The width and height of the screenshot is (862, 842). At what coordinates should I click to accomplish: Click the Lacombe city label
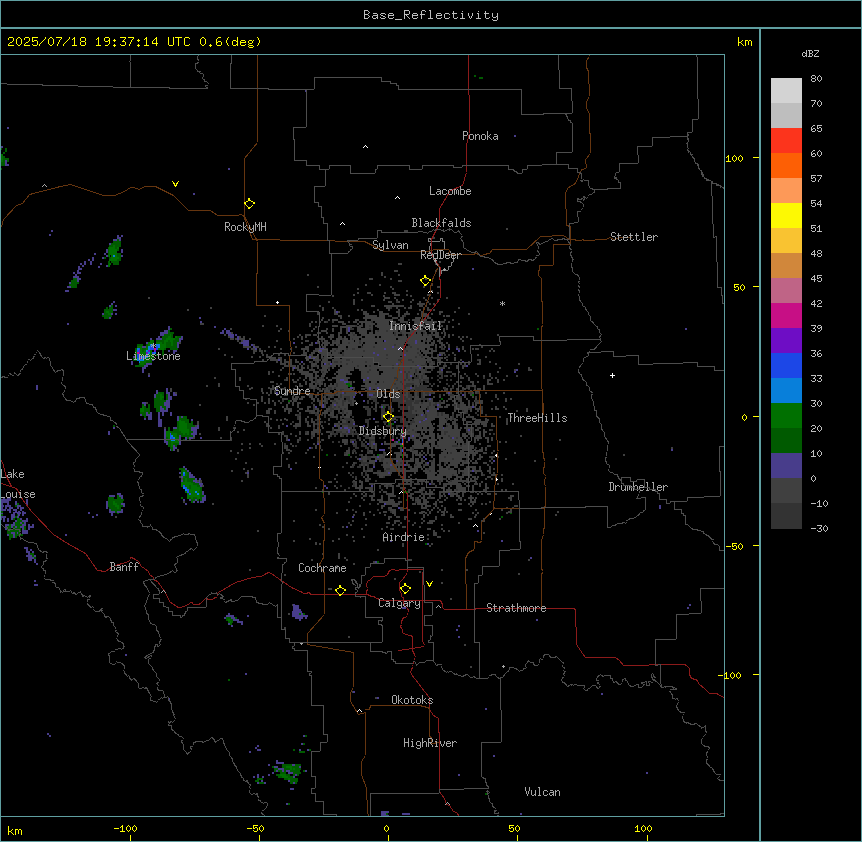[450, 191]
